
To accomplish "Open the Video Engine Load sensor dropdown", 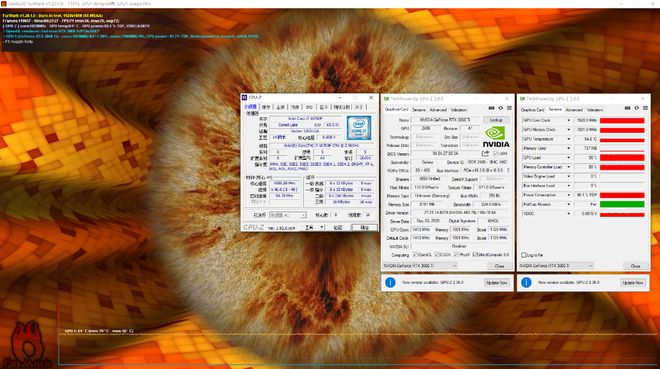I will point(569,176).
